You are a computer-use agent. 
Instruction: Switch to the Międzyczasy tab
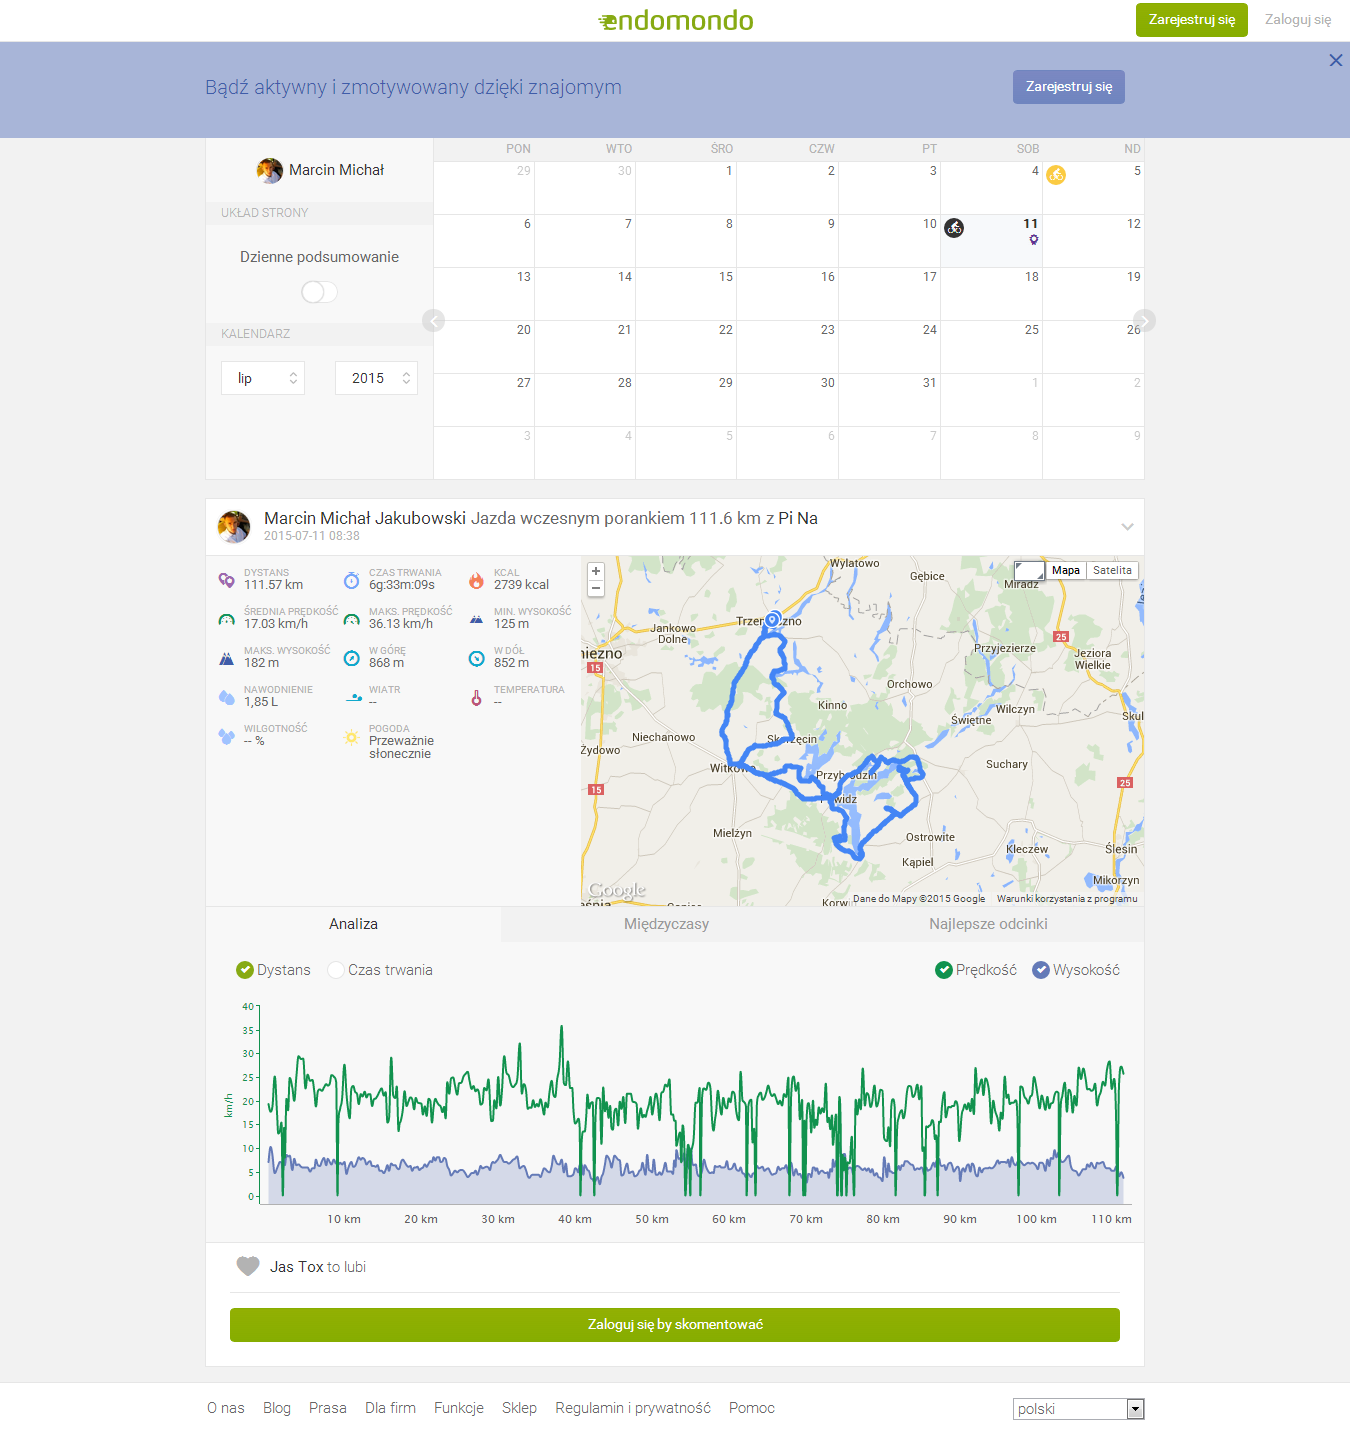(666, 924)
